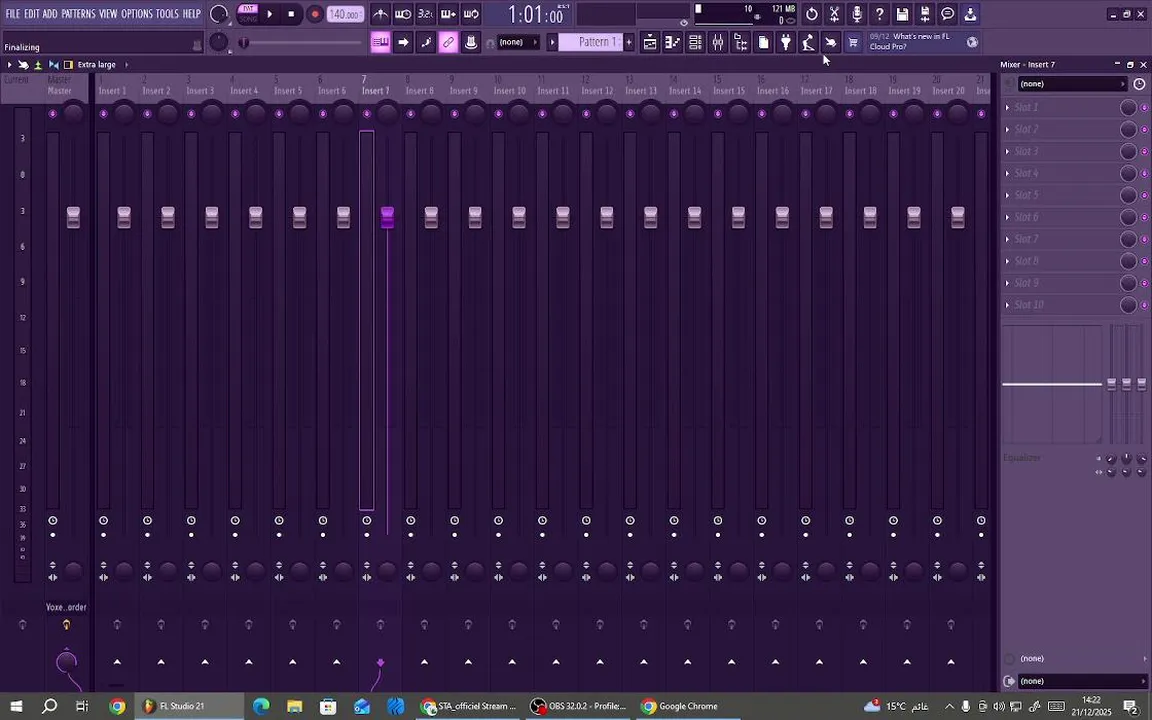Toggle Slot 7 enable LED

pos(1144,240)
